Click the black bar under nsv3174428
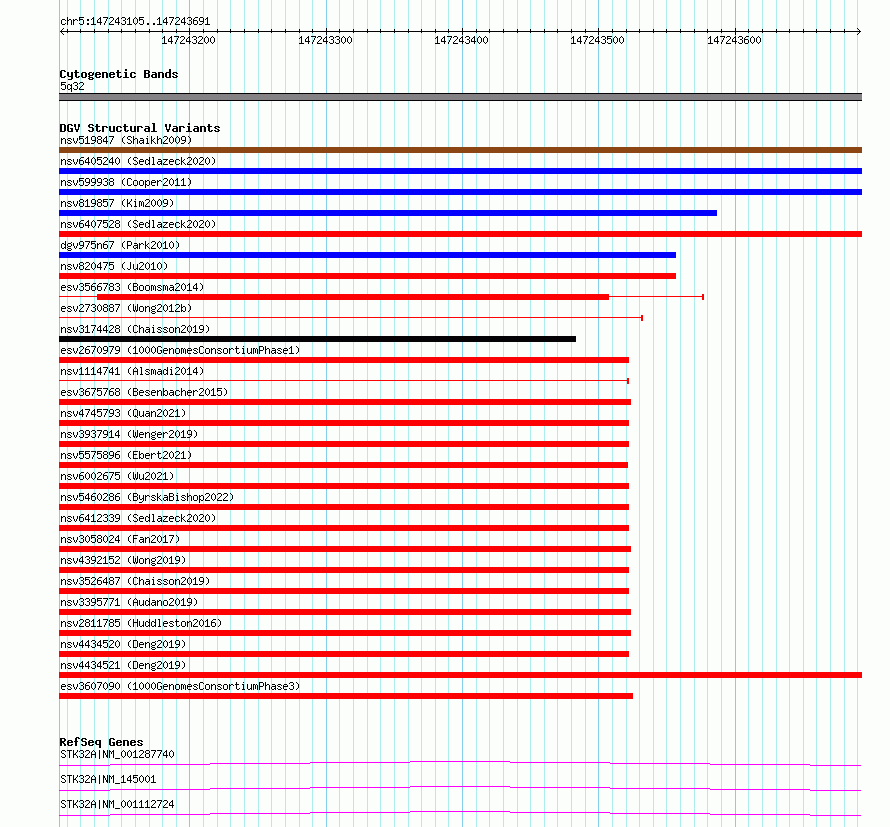The height and width of the screenshot is (827, 890). (x=317, y=339)
